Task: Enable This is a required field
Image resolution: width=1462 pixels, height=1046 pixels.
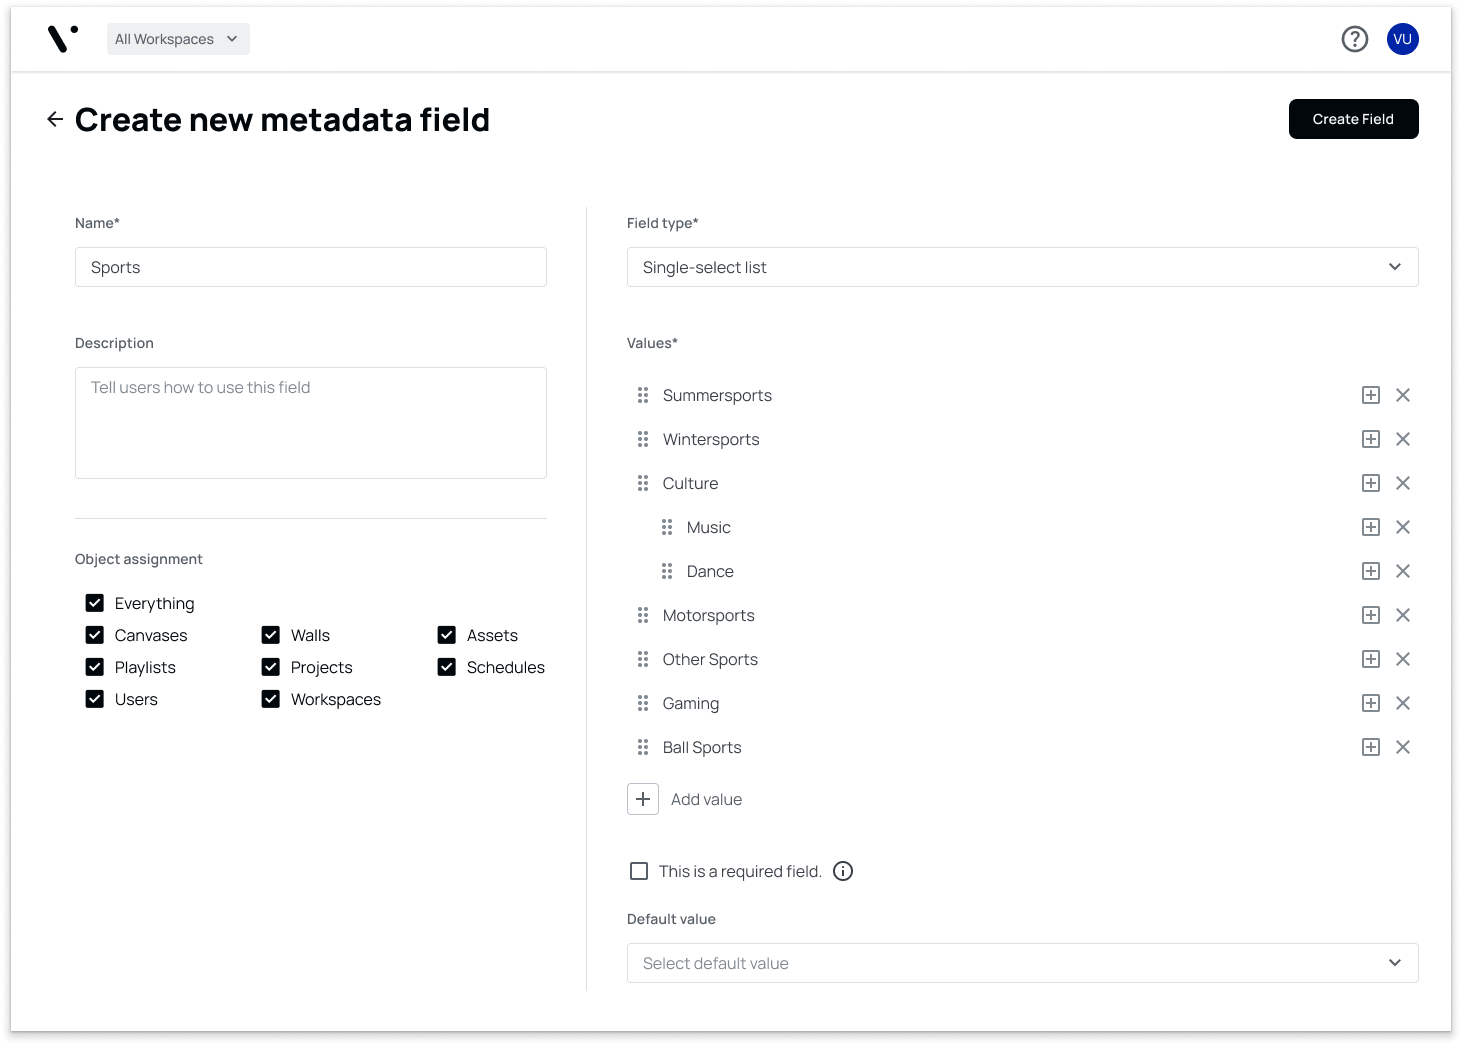Action: (x=639, y=871)
